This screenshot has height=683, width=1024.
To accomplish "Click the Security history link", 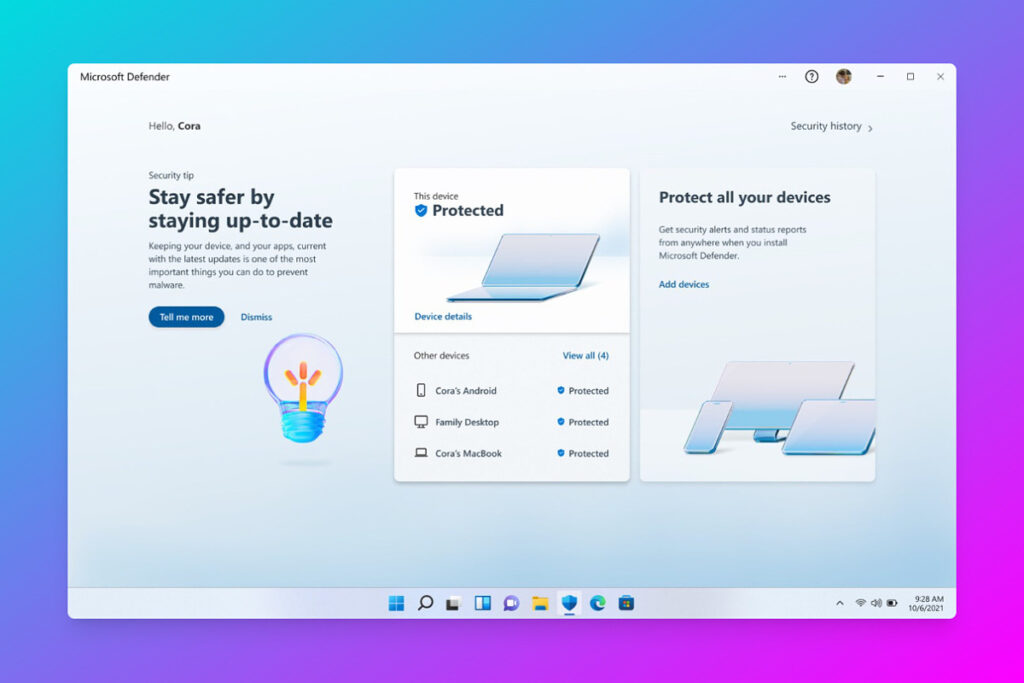I will [x=826, y=126].
